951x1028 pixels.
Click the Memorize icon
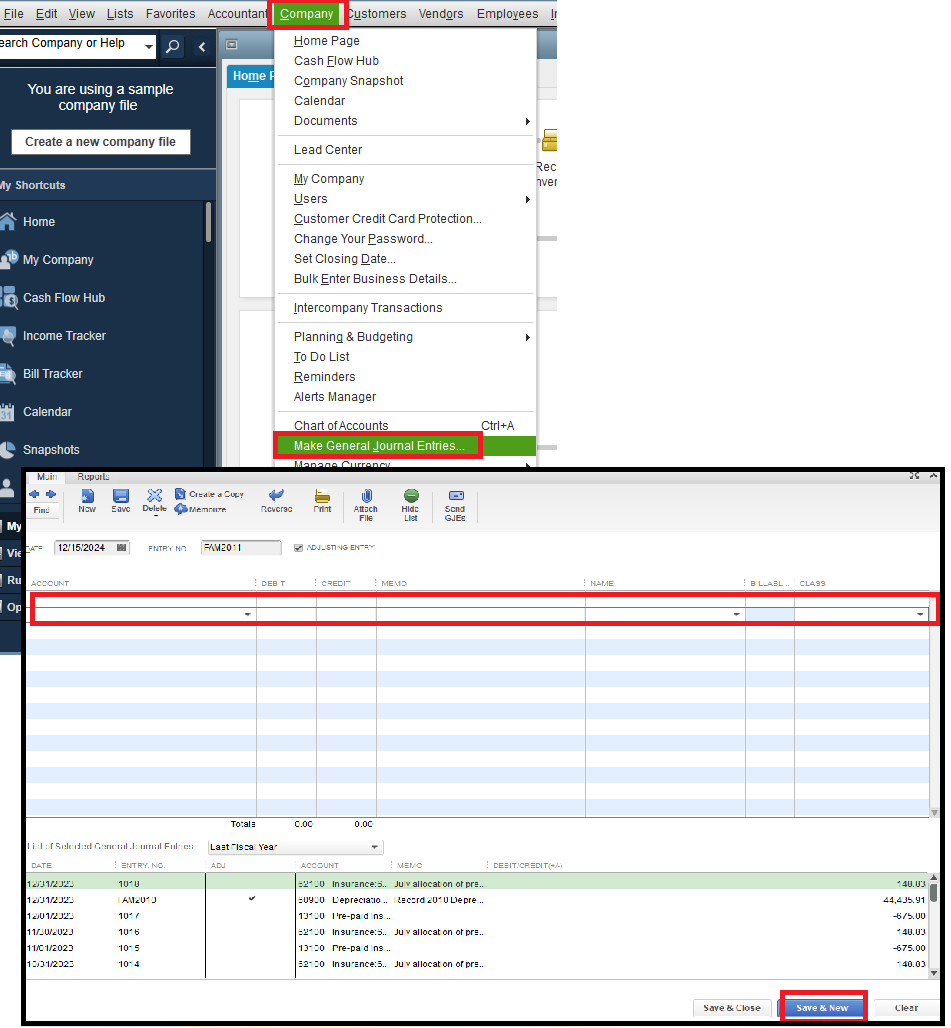181,509
